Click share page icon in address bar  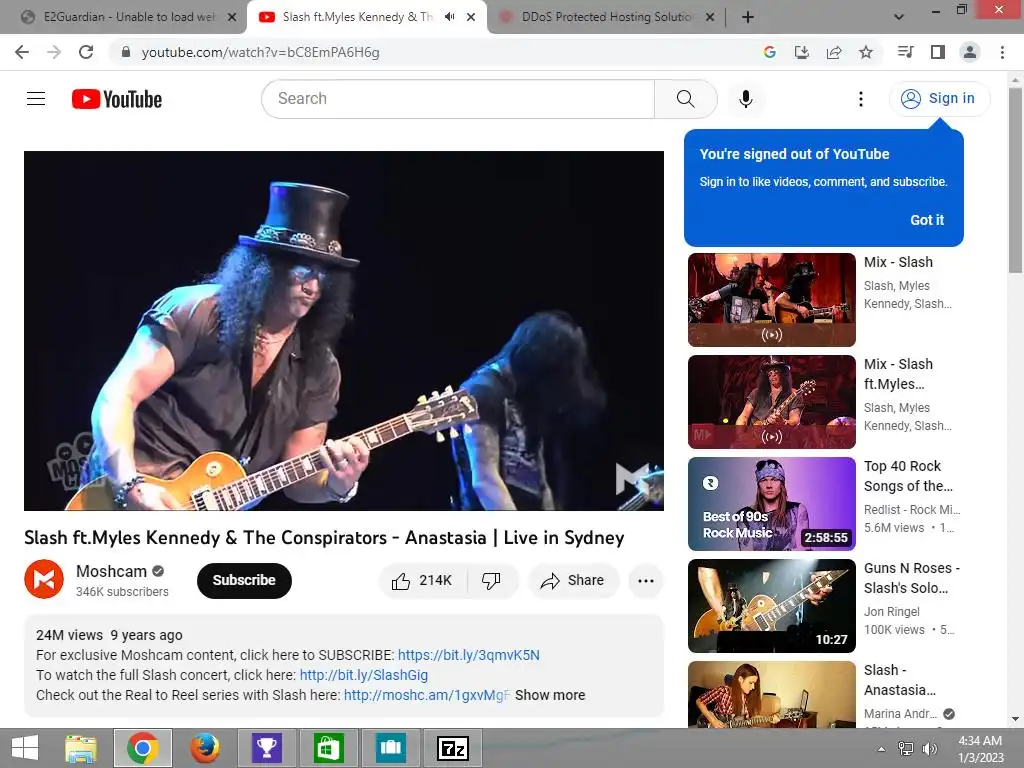tap(834, 52)
